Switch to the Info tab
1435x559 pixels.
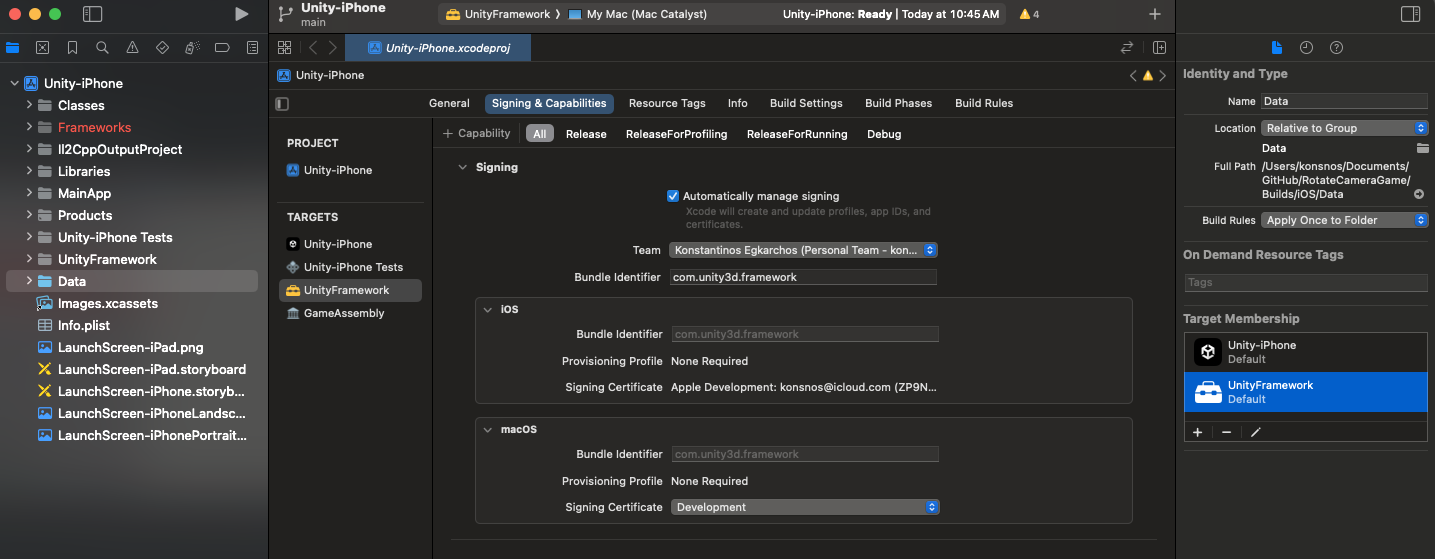point(737,103)
